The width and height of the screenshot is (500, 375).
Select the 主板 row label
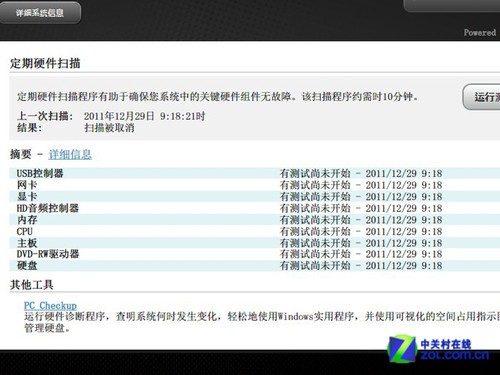coord(27,243)
